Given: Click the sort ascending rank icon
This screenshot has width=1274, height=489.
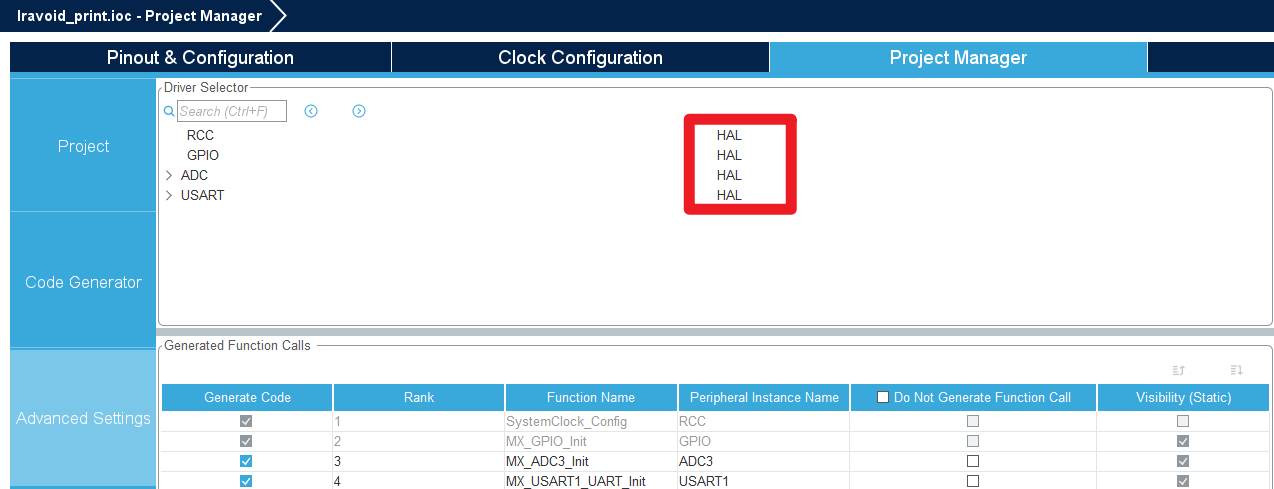Looking at the screenshot, I should point(1178,370).
